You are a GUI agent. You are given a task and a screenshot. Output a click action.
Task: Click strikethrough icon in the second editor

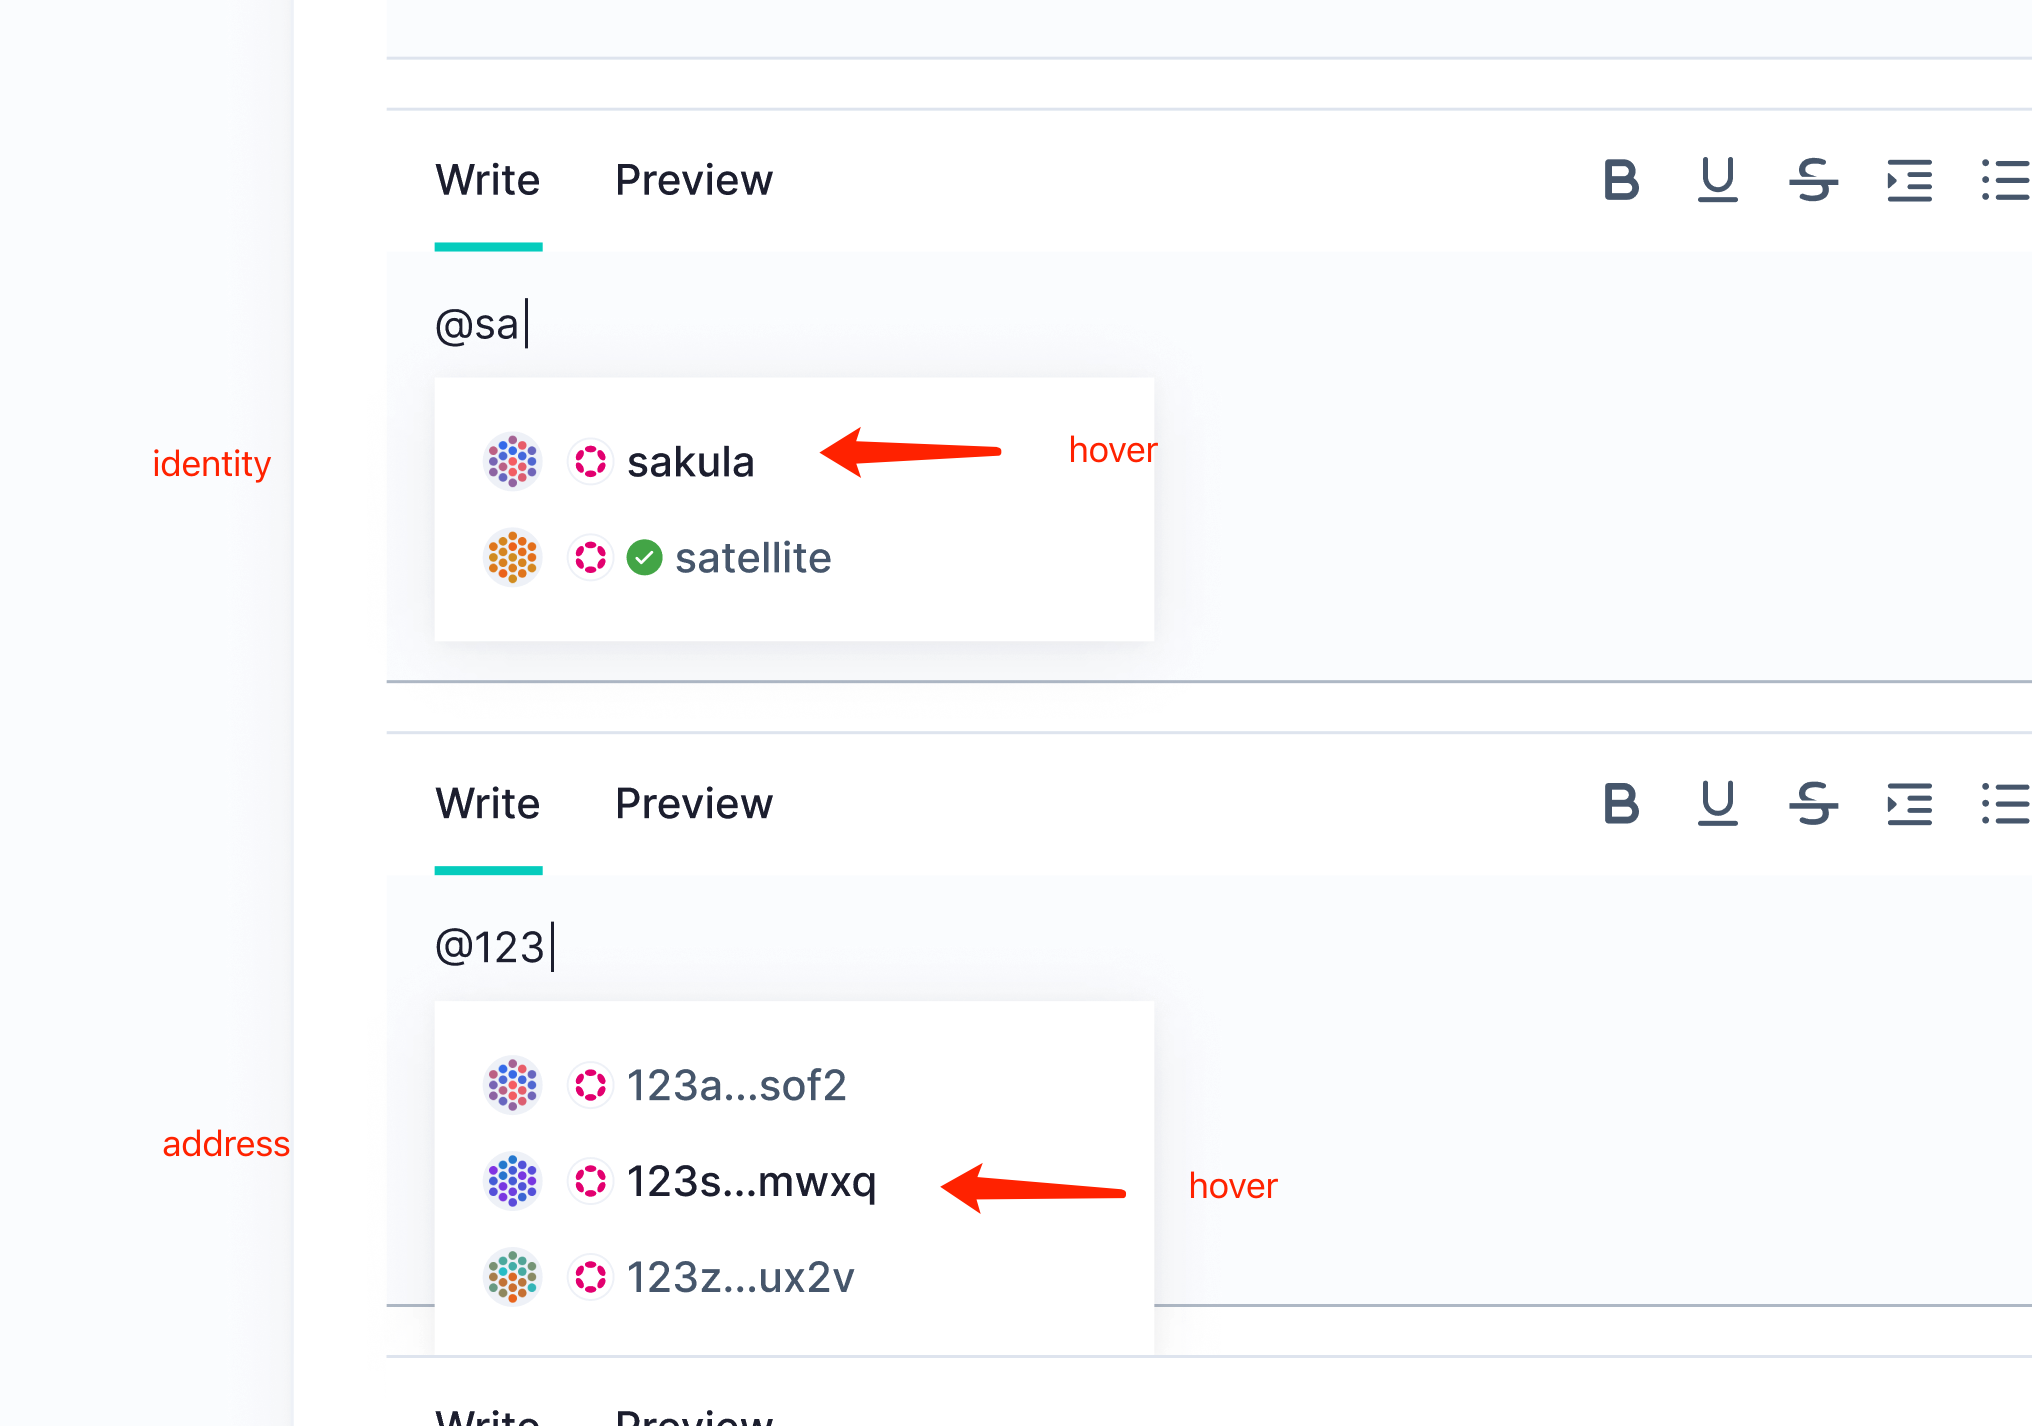coord(1813,805)
